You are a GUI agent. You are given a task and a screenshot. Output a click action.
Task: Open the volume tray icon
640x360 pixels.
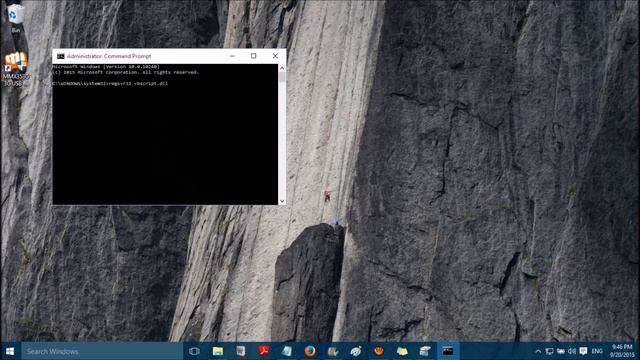pos(572,351)
